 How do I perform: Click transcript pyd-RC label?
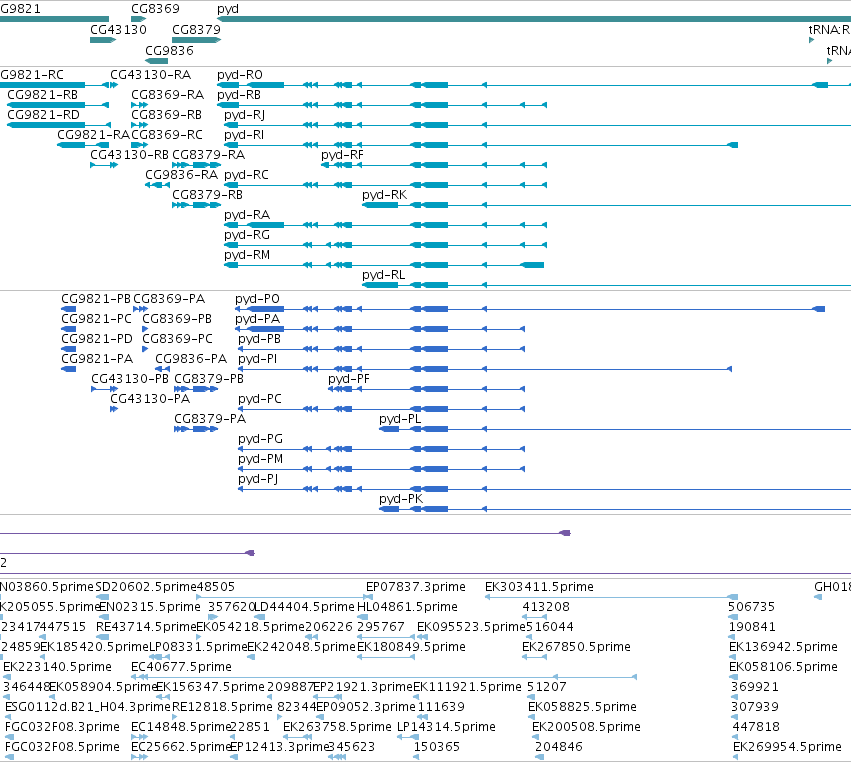[x=246, y=175]
